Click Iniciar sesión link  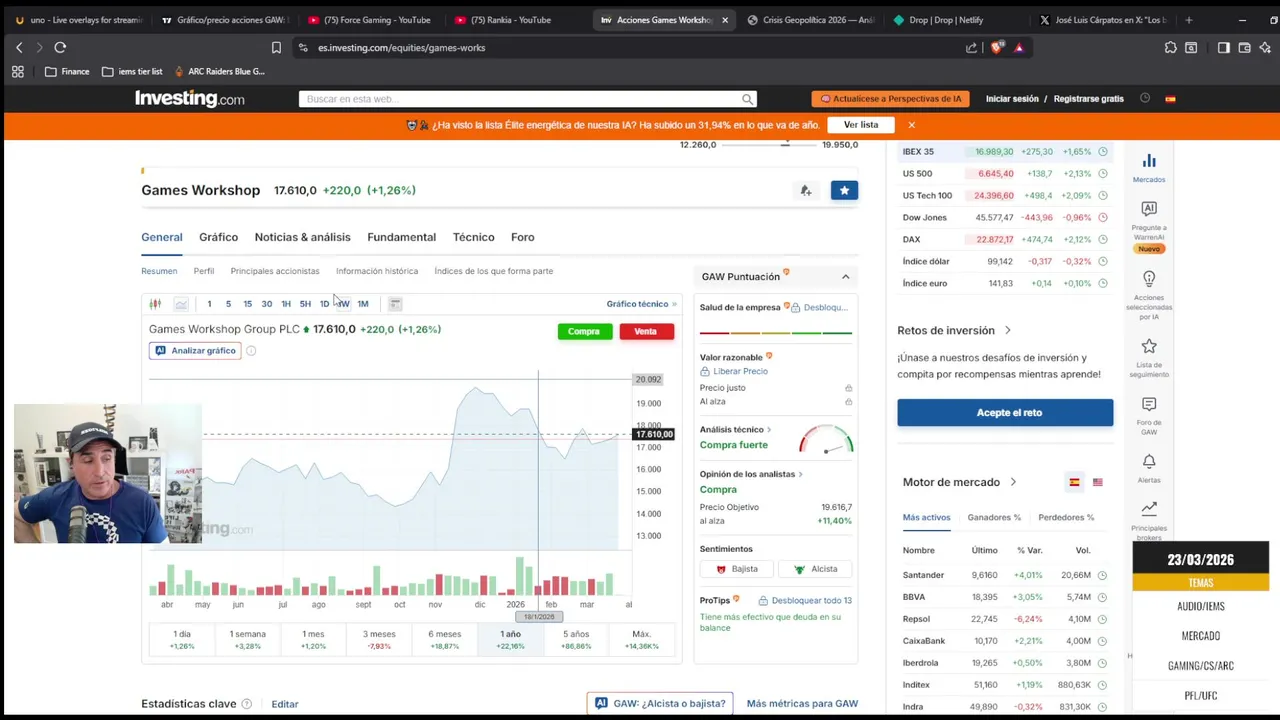tap(1012, 99)
